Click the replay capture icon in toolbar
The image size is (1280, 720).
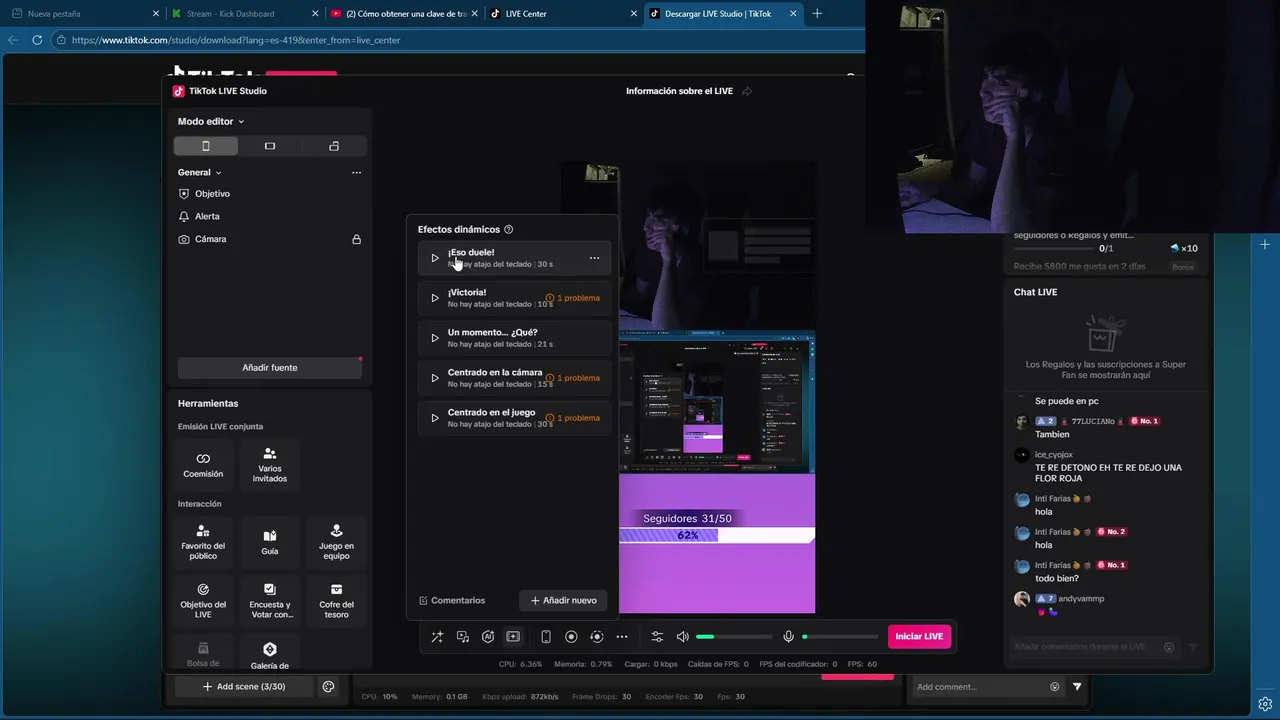point(597,637)
